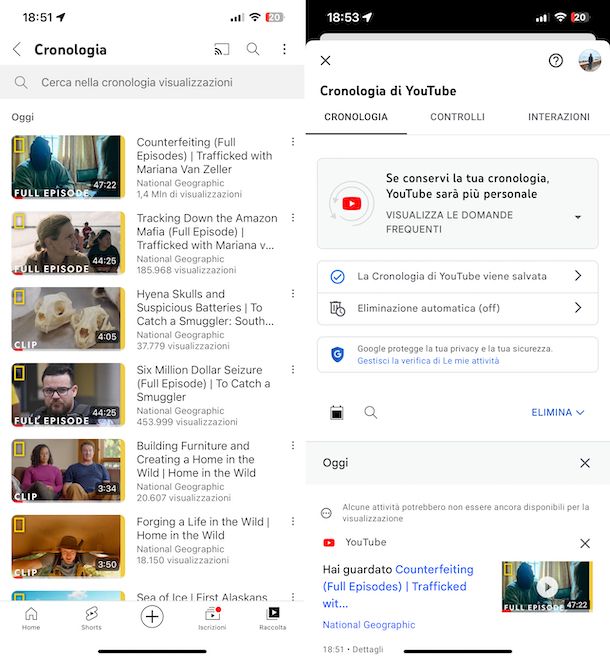Play the Tracking Down the Amazon Mafia thumbnail

68,243
